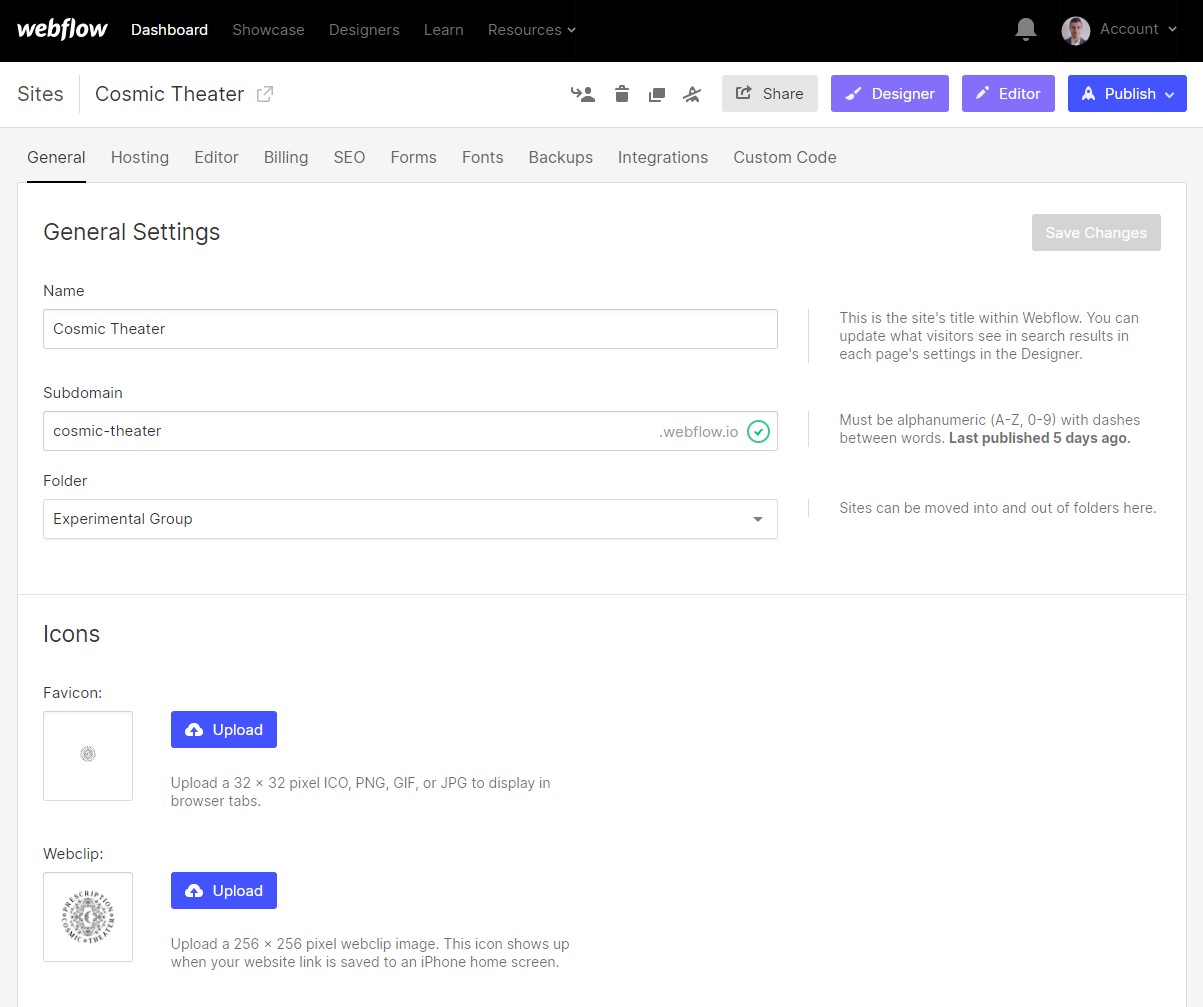Open the Showcase page

pyautogui.click(x=268, y=30)
